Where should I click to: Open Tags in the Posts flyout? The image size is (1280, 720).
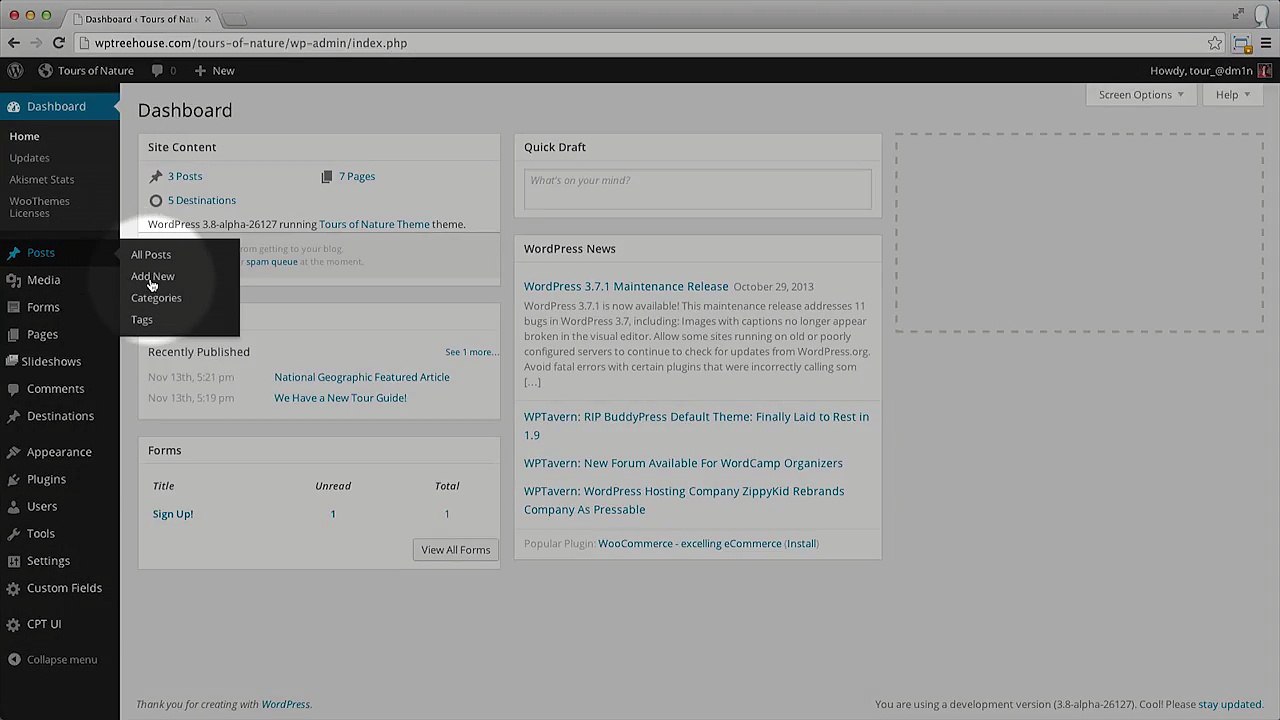(142, 320)
